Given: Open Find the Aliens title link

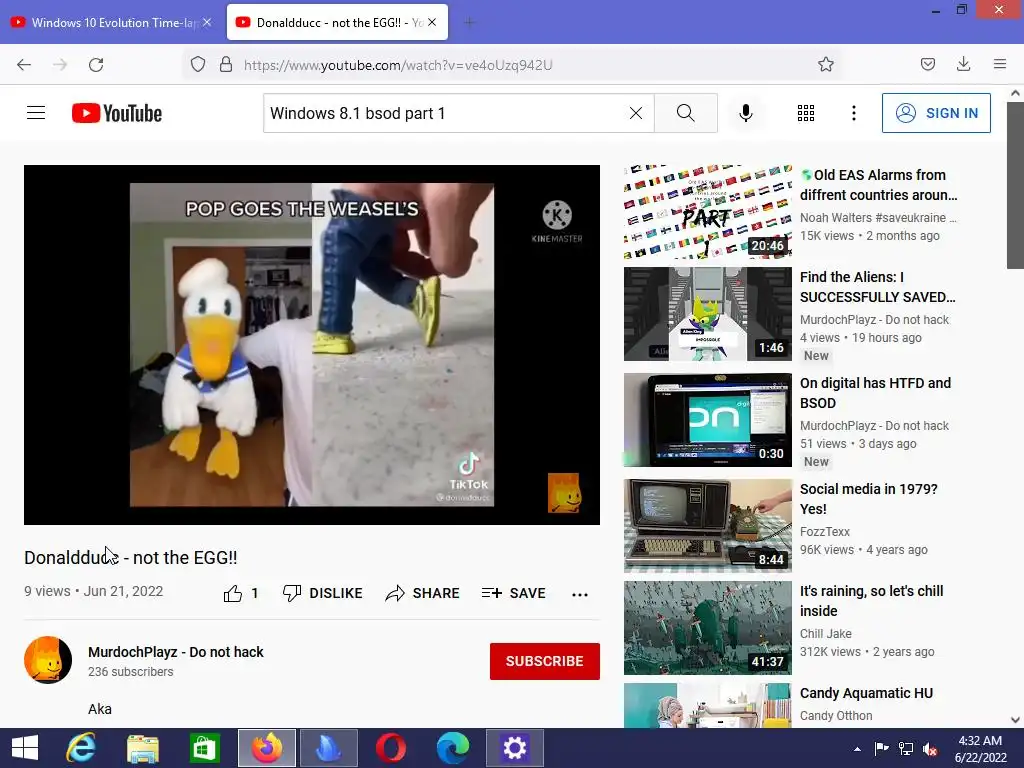Looking at the screenshot, I should (x=877, y=287).
